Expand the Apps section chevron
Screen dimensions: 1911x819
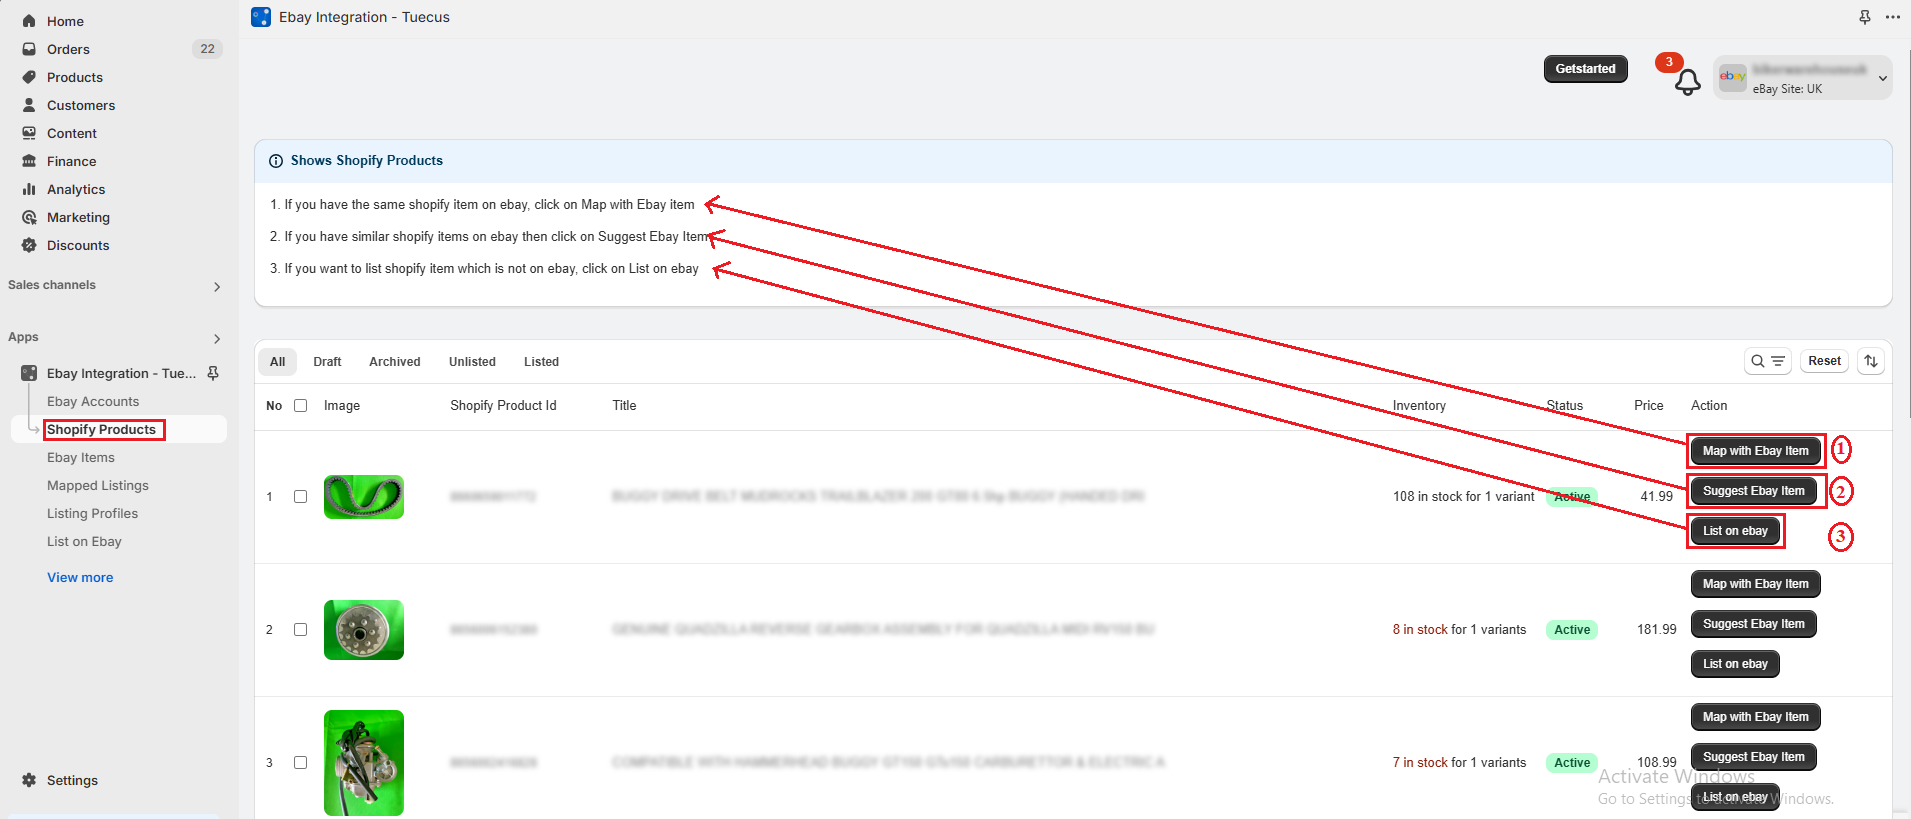(x=217, y=339)
